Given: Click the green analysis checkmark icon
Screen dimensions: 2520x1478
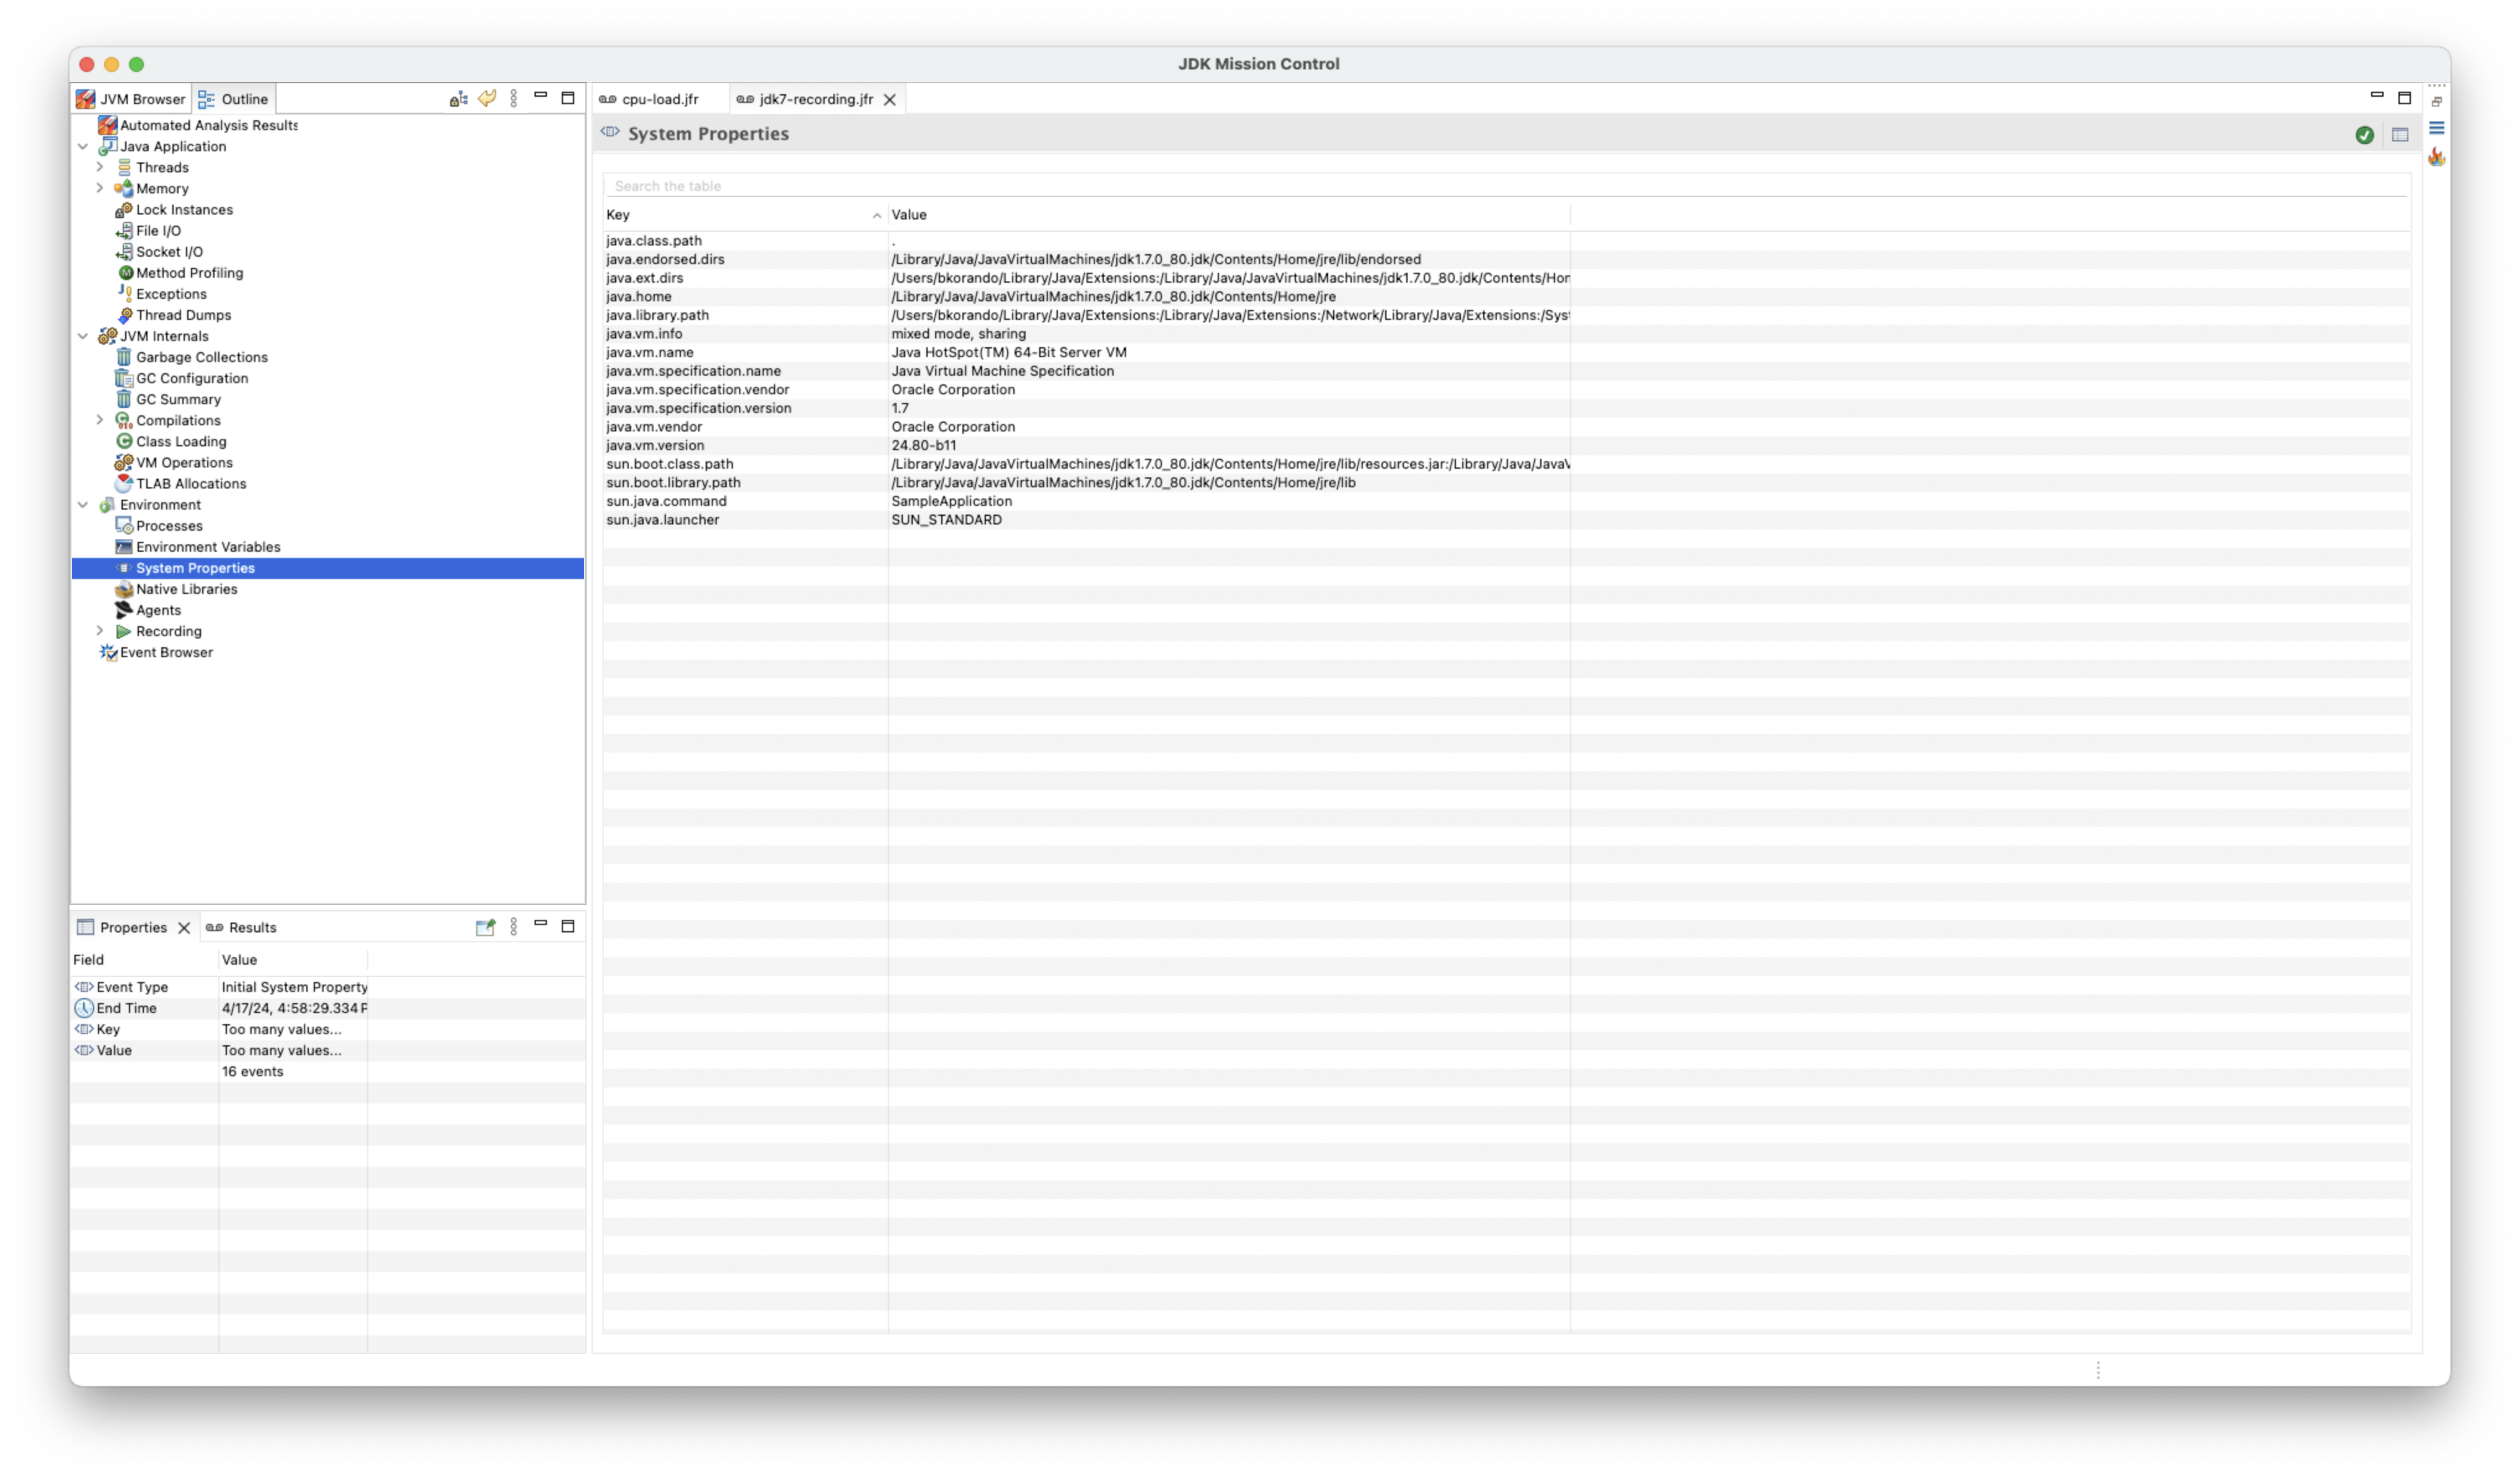Looking at the screenshot, I should [2364, 135].
